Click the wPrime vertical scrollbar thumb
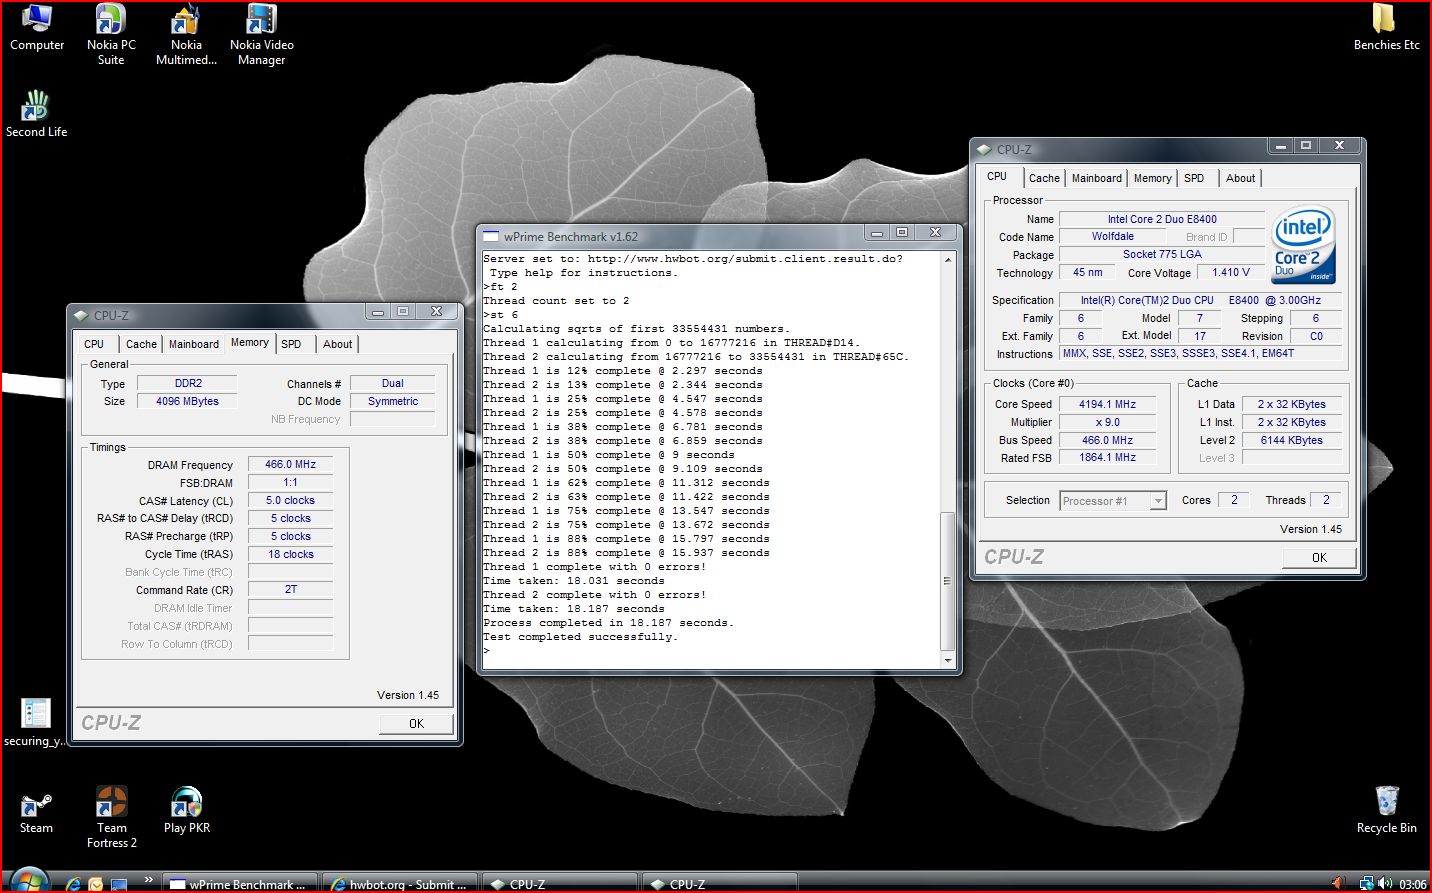The width and height of the screenshot is (1432, 893). click(948, 581)
